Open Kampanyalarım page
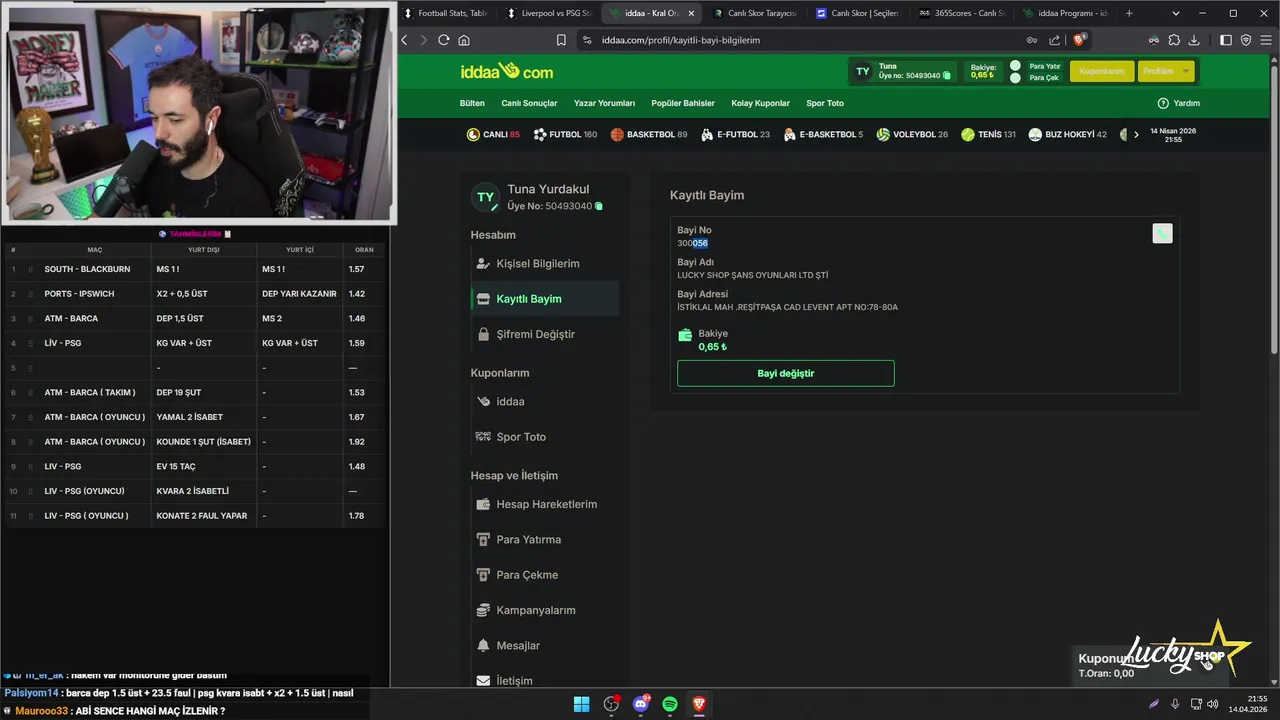The width and height of the screenshot is (1280, 720). [544, 610]
